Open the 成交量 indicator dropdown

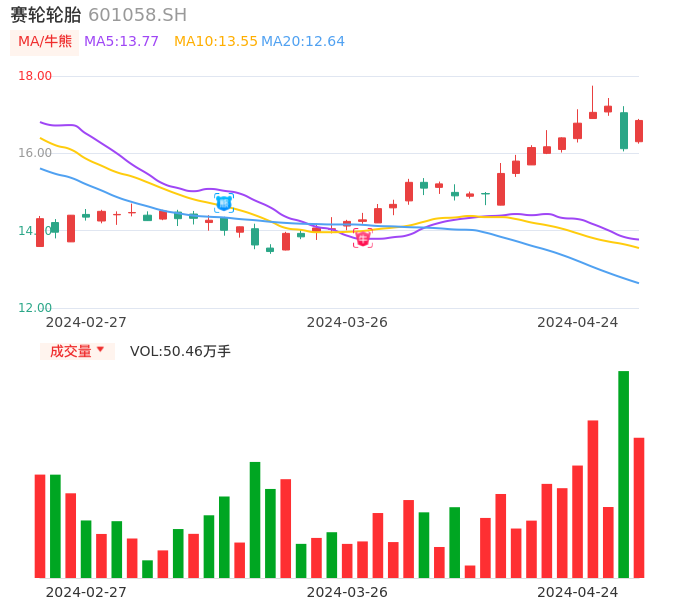(x=77, y=351)
